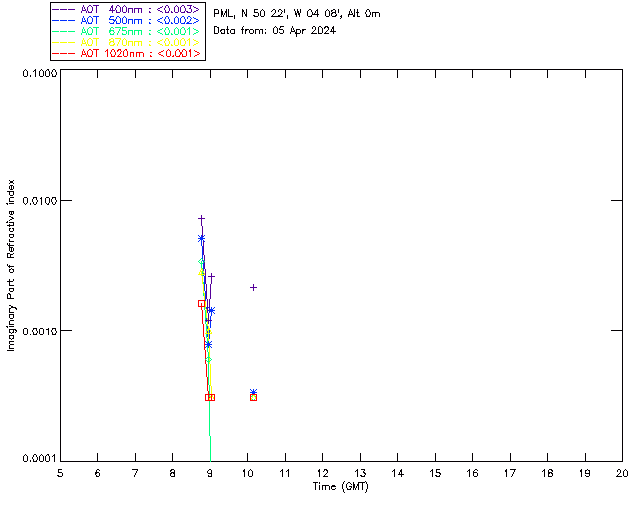Click the x-axis tick label 15
This screenshot has height=512, width=640.
(x=435, y=473)
